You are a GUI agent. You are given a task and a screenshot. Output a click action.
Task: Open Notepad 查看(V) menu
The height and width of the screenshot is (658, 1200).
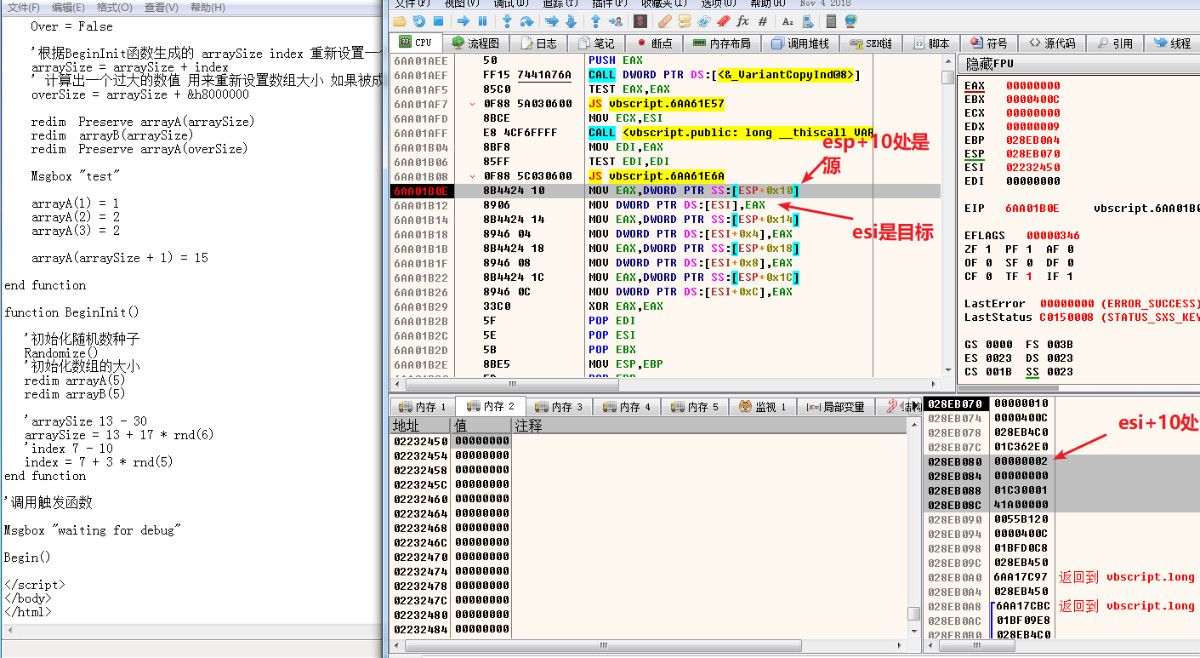tap(160, 7)
